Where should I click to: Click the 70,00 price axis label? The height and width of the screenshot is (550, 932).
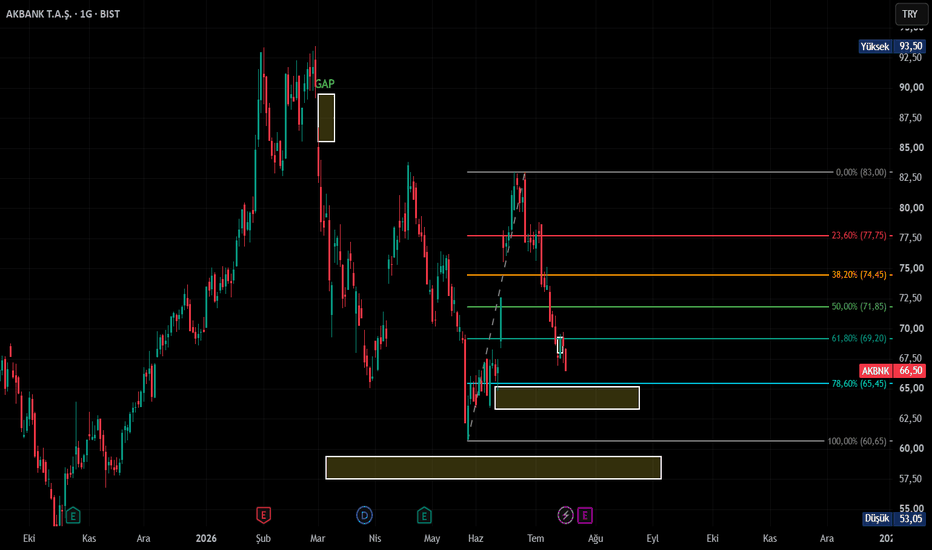[x=911, y=328]
